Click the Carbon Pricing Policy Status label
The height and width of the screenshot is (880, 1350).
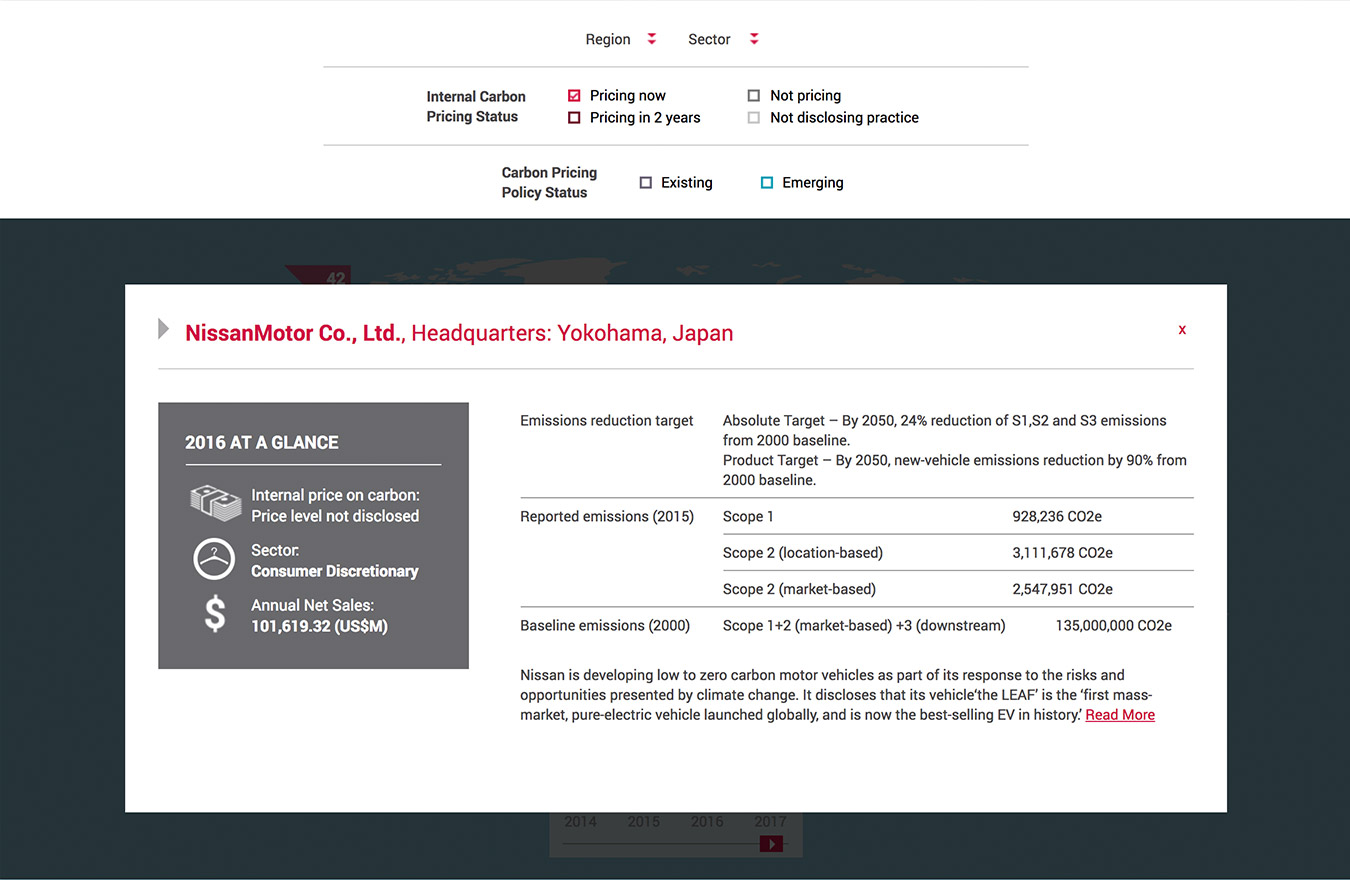[x=549, y=182]
